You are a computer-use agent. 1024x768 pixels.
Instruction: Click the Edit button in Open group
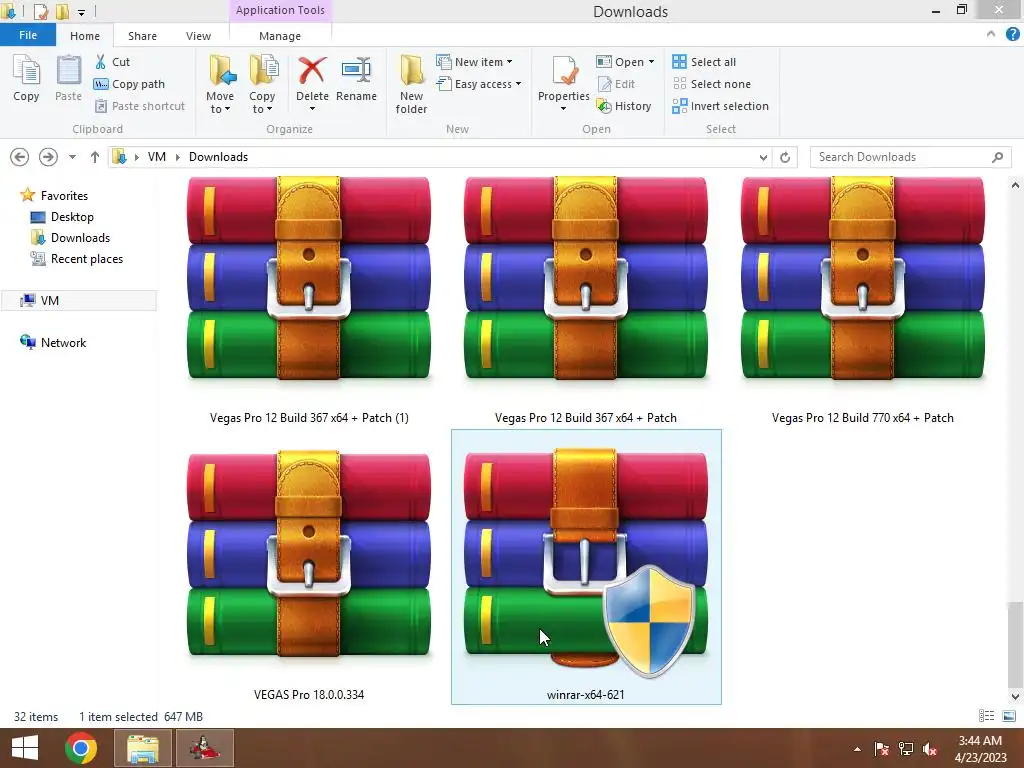coord(616,84)
